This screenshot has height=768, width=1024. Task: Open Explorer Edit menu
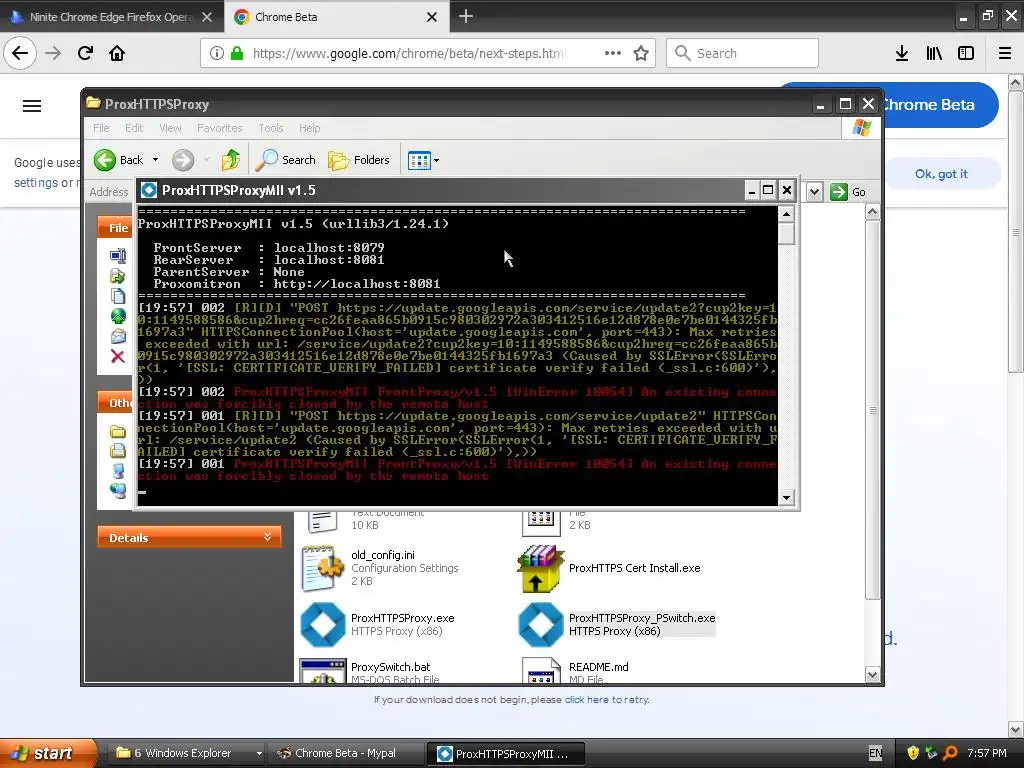pyautogui.click(x=134, y=128)
